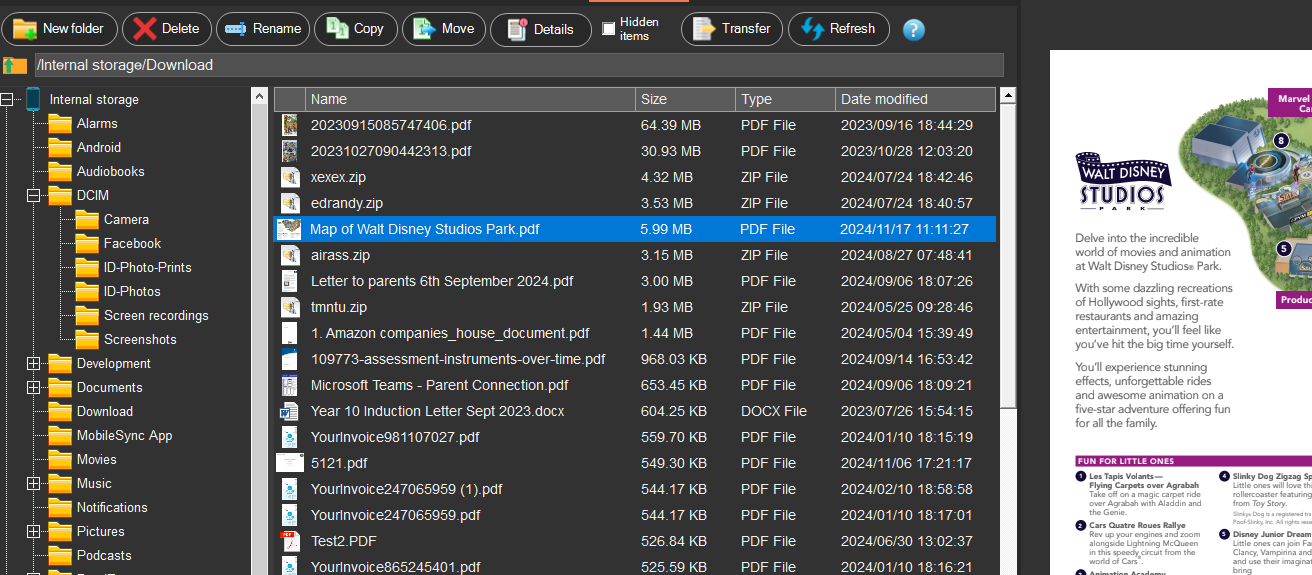Select the Podcasts folder in tree
This screenshot has height=575, width=1312.
(104, 555)
